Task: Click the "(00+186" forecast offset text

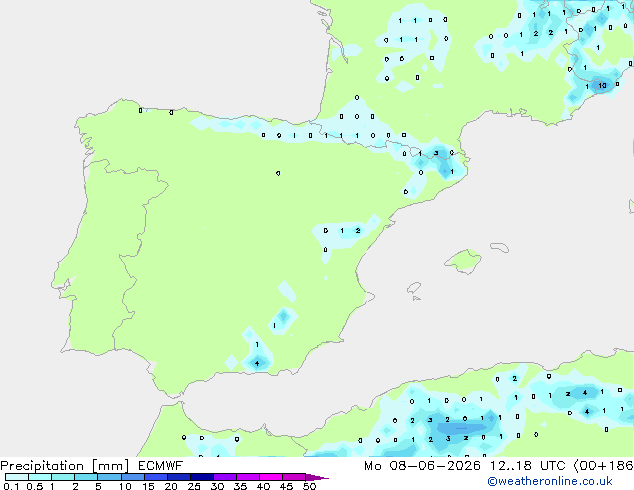Action: 603,466
